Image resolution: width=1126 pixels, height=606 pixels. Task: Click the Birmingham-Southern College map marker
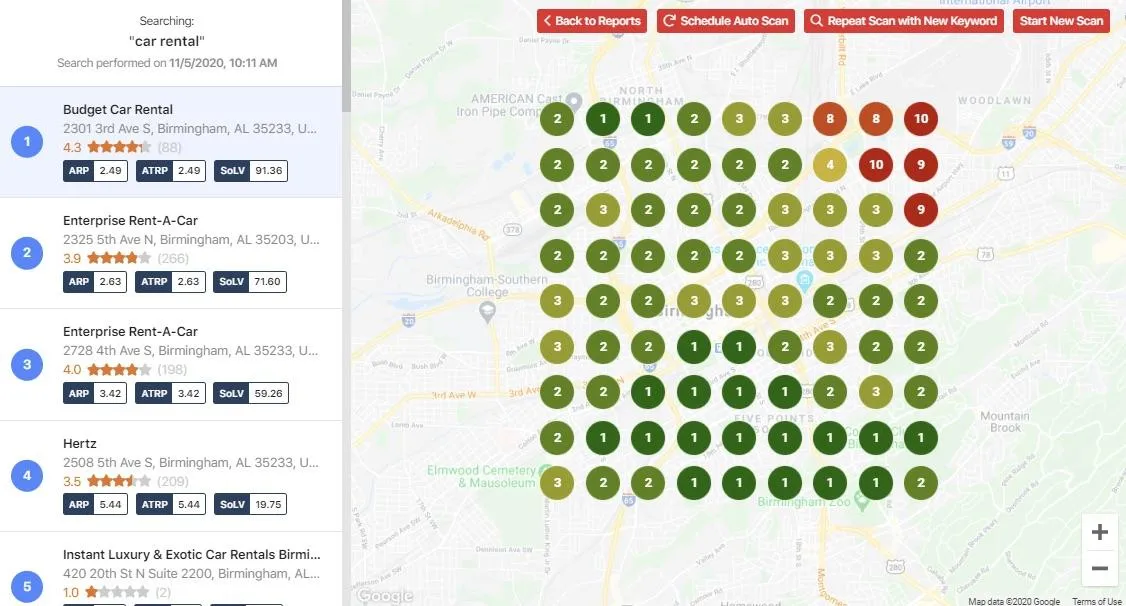(x=488, y=312)
